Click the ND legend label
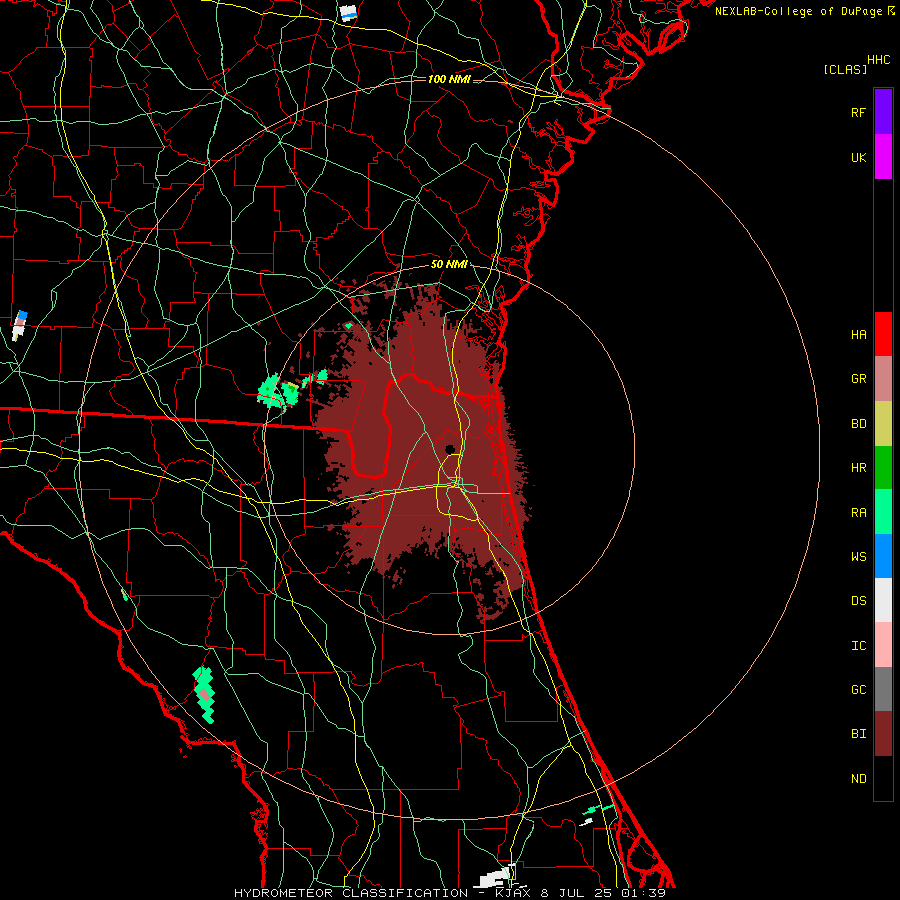The width and height of the screenshot is (900, 900). 858,779
